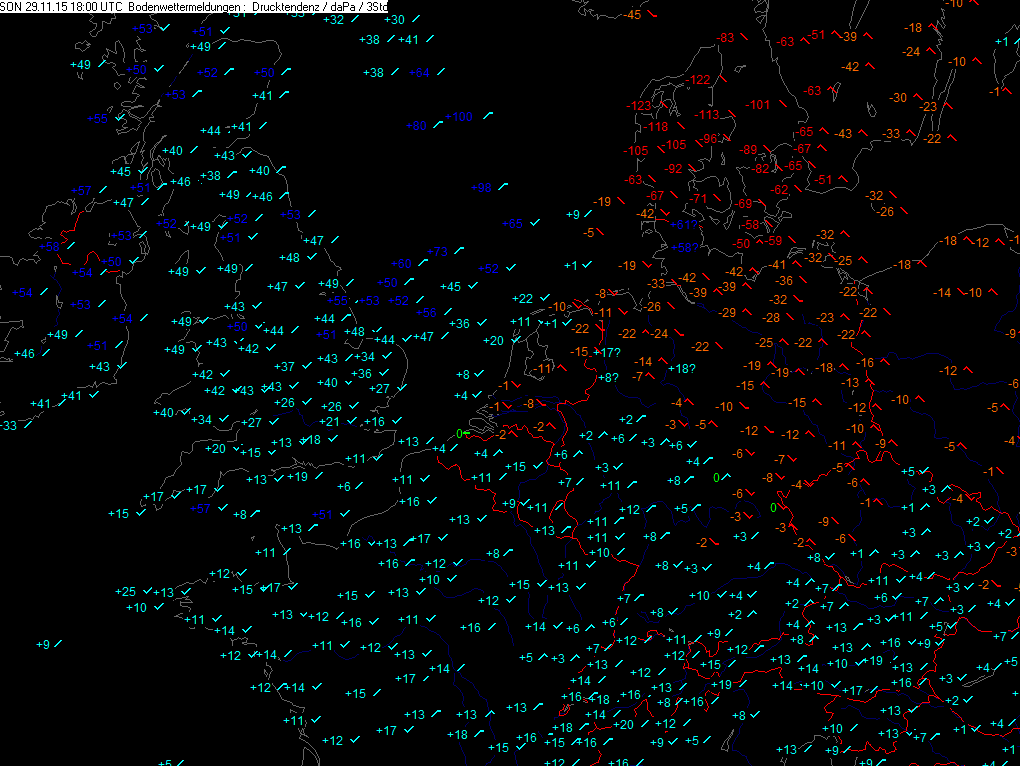Select the -123 pressure reading
Image resolution: width=1020 pixels, height=766 pixels.
pos(637,106)
